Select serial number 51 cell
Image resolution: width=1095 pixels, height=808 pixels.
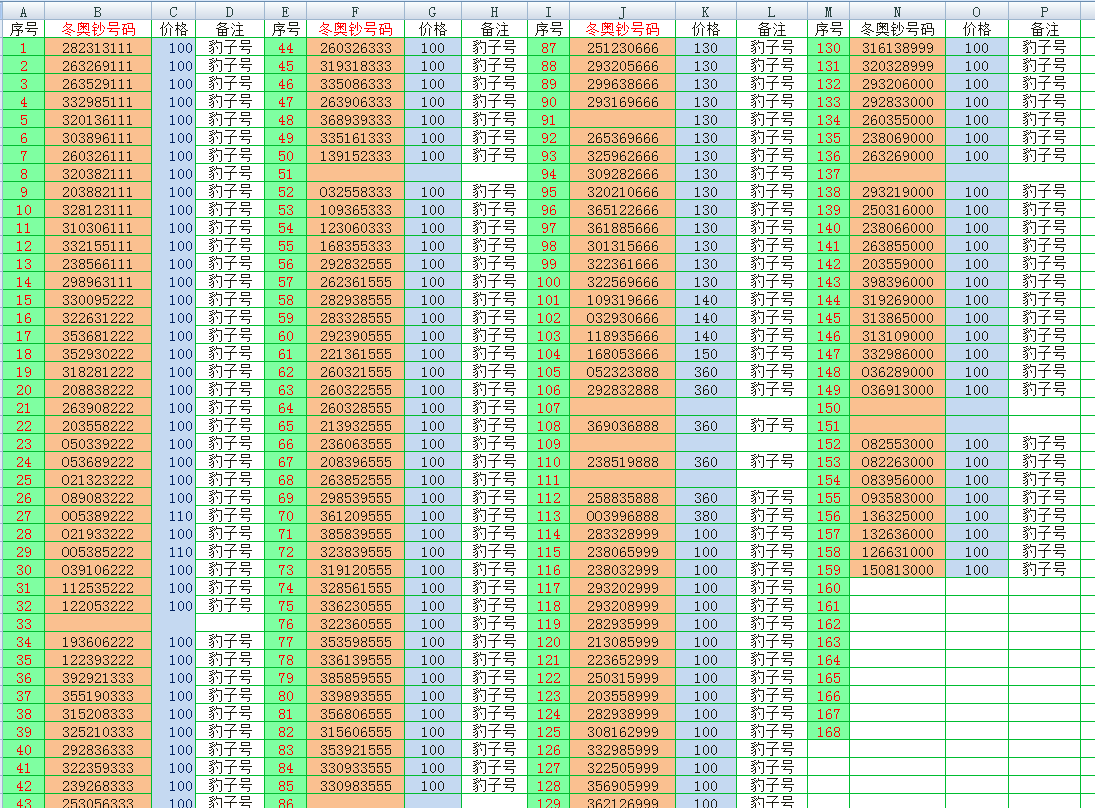pyautogui.click(x=285, y=174)
